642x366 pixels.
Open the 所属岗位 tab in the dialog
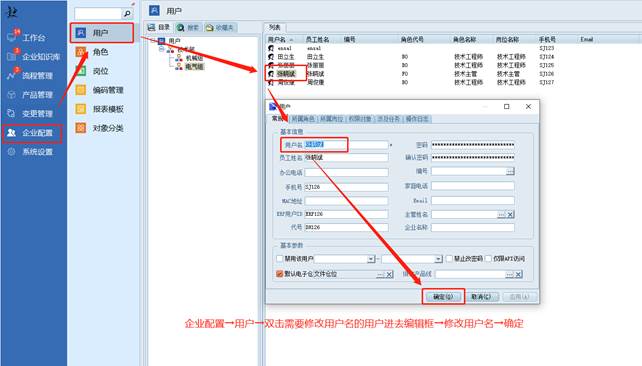point(331,119)
